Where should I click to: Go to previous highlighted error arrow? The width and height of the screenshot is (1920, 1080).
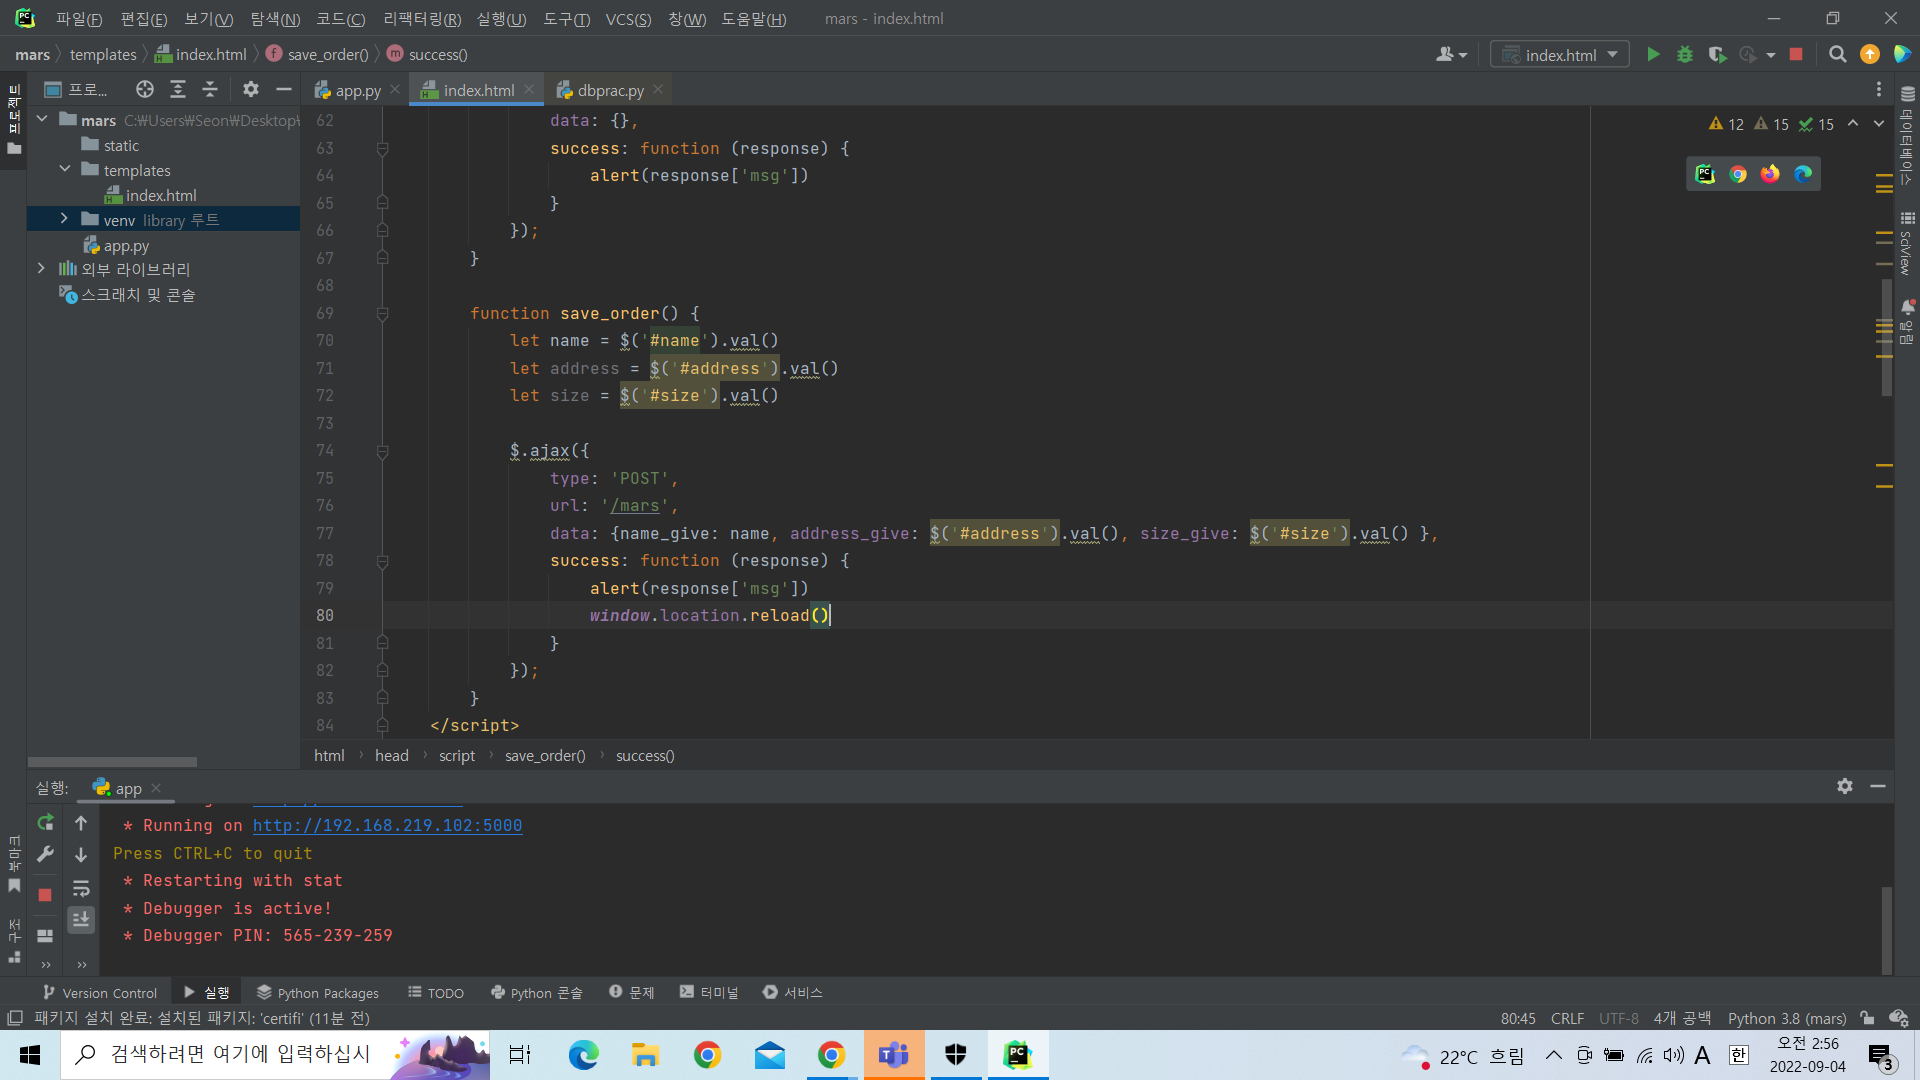pyautogui.click(x=1853, y=124)
